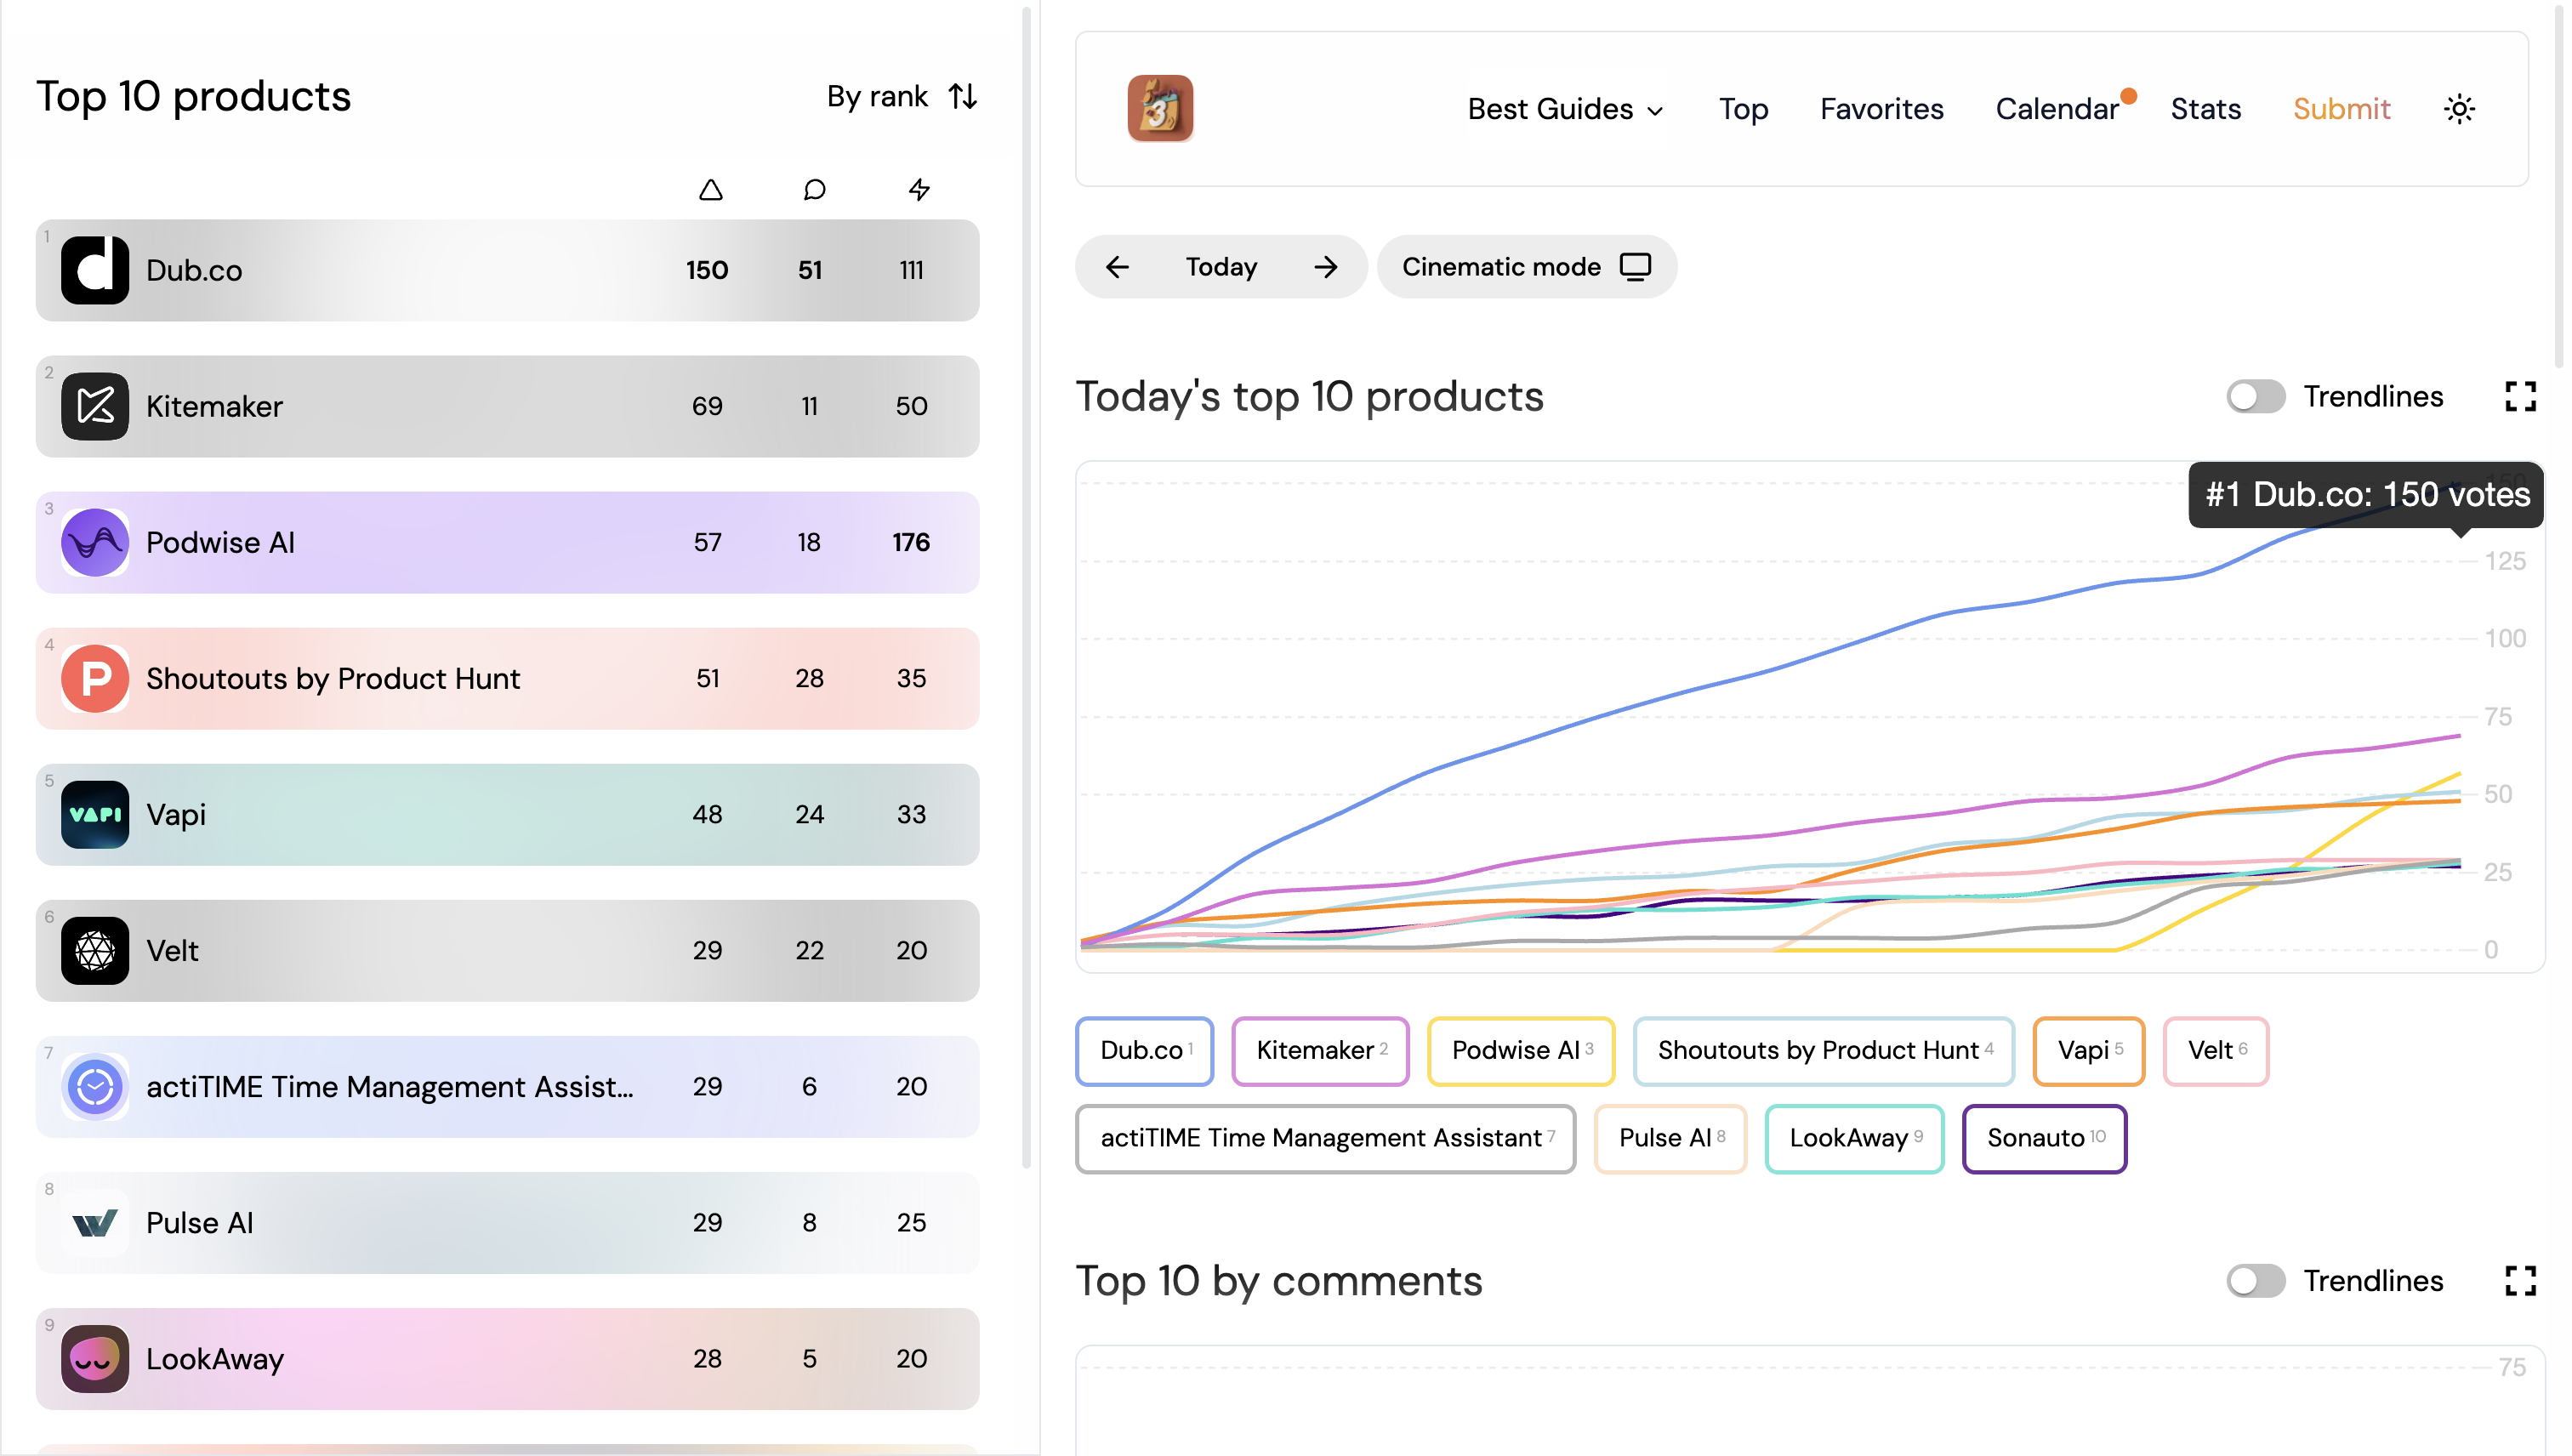2572x1456 pixels.
Task: Change sorting with By rank control
Action: click(x=901, y=96)
